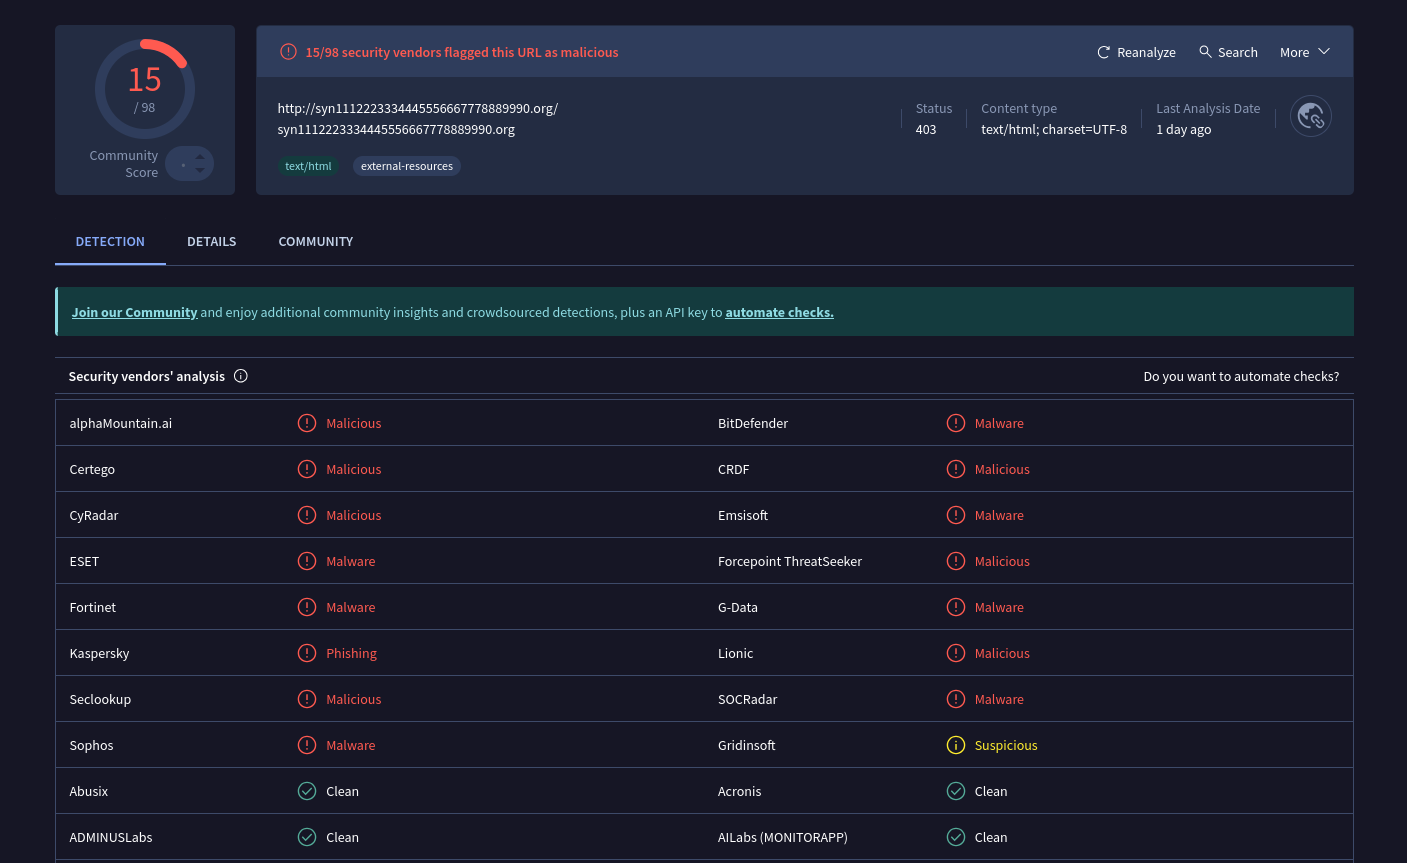Click the automate checks link in the banner
The height and width of the screenshot is (863, 1407).
point(779,311)
